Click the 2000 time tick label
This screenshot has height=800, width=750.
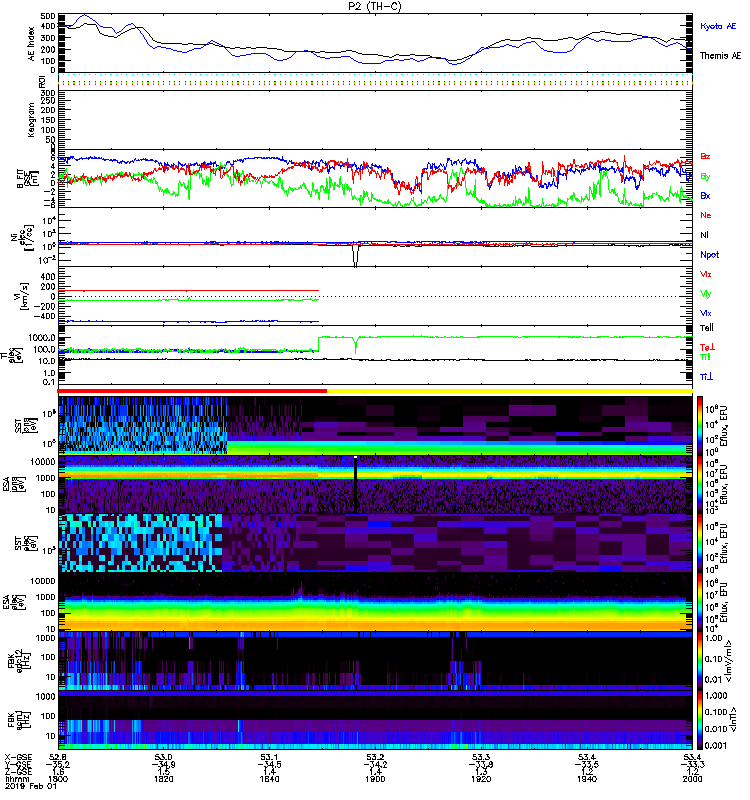pos(692,779)
